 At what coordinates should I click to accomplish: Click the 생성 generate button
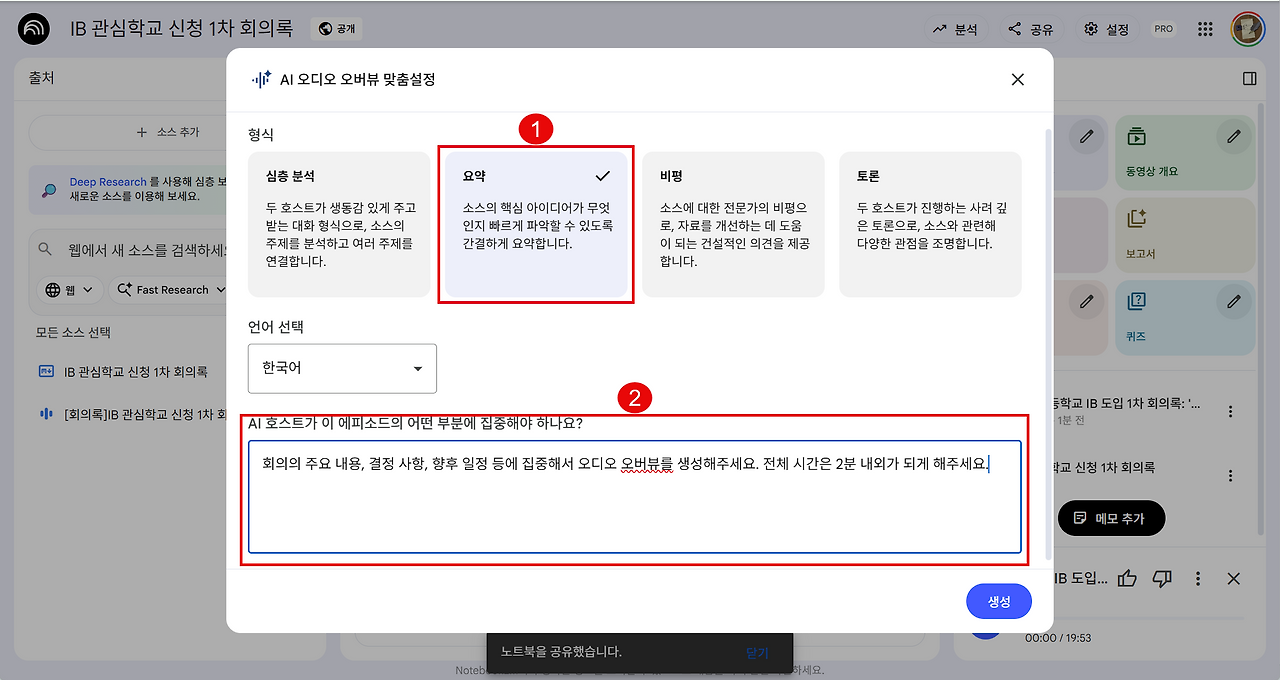999,601
